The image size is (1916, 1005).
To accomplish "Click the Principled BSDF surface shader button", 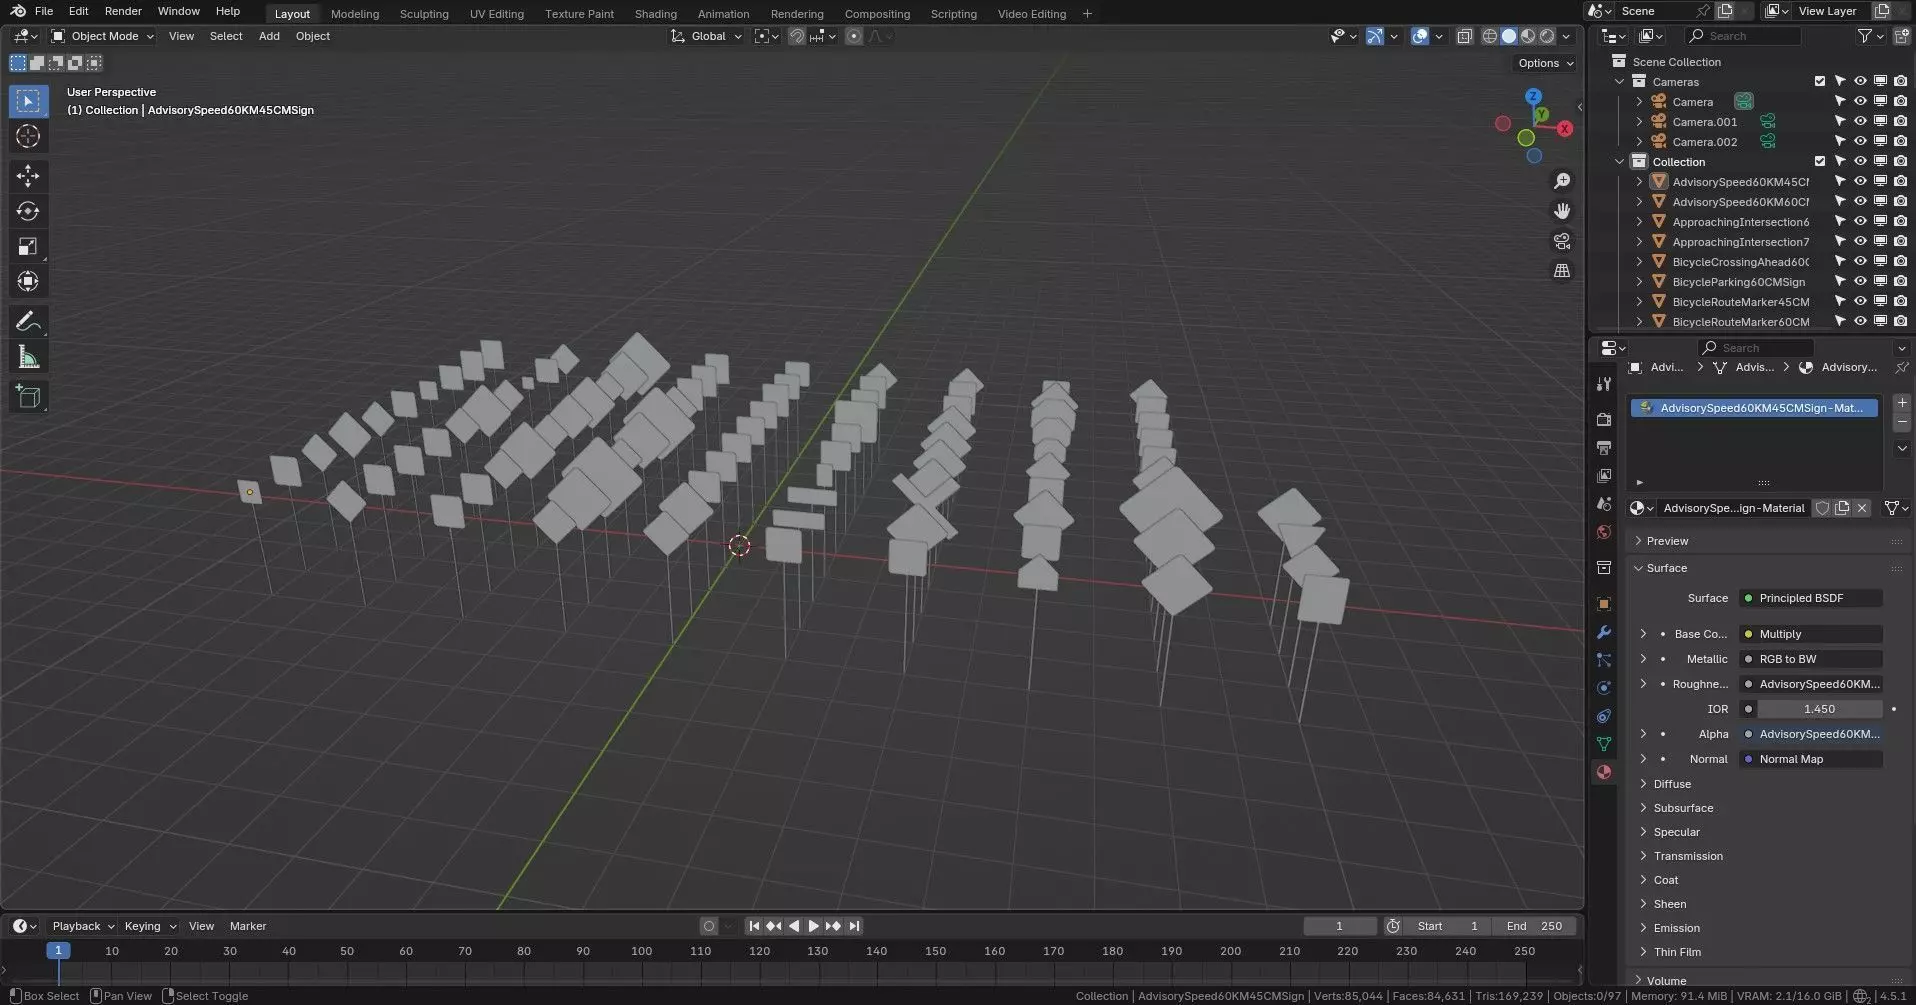I will point(1811,598).
